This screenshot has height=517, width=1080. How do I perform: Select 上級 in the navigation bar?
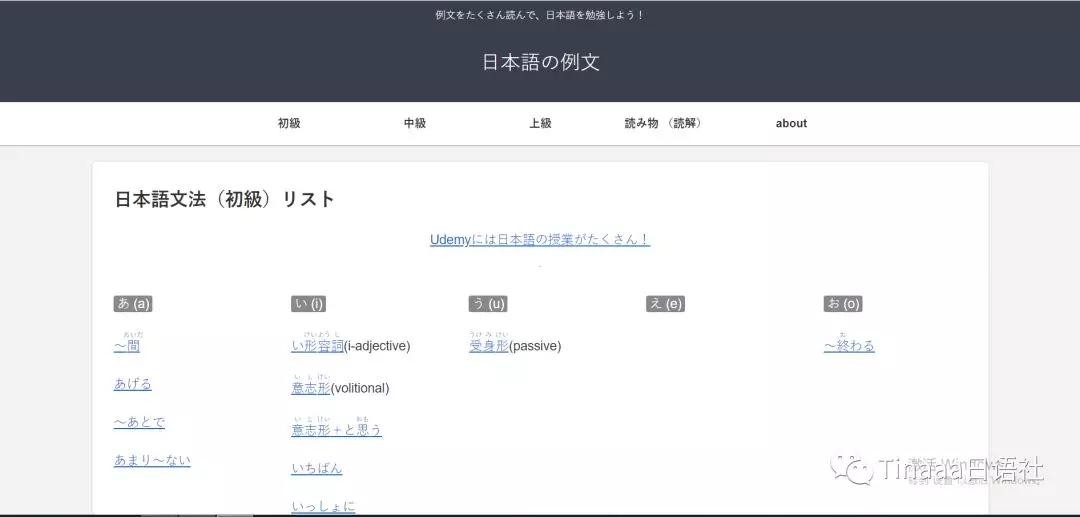[540, 123]
